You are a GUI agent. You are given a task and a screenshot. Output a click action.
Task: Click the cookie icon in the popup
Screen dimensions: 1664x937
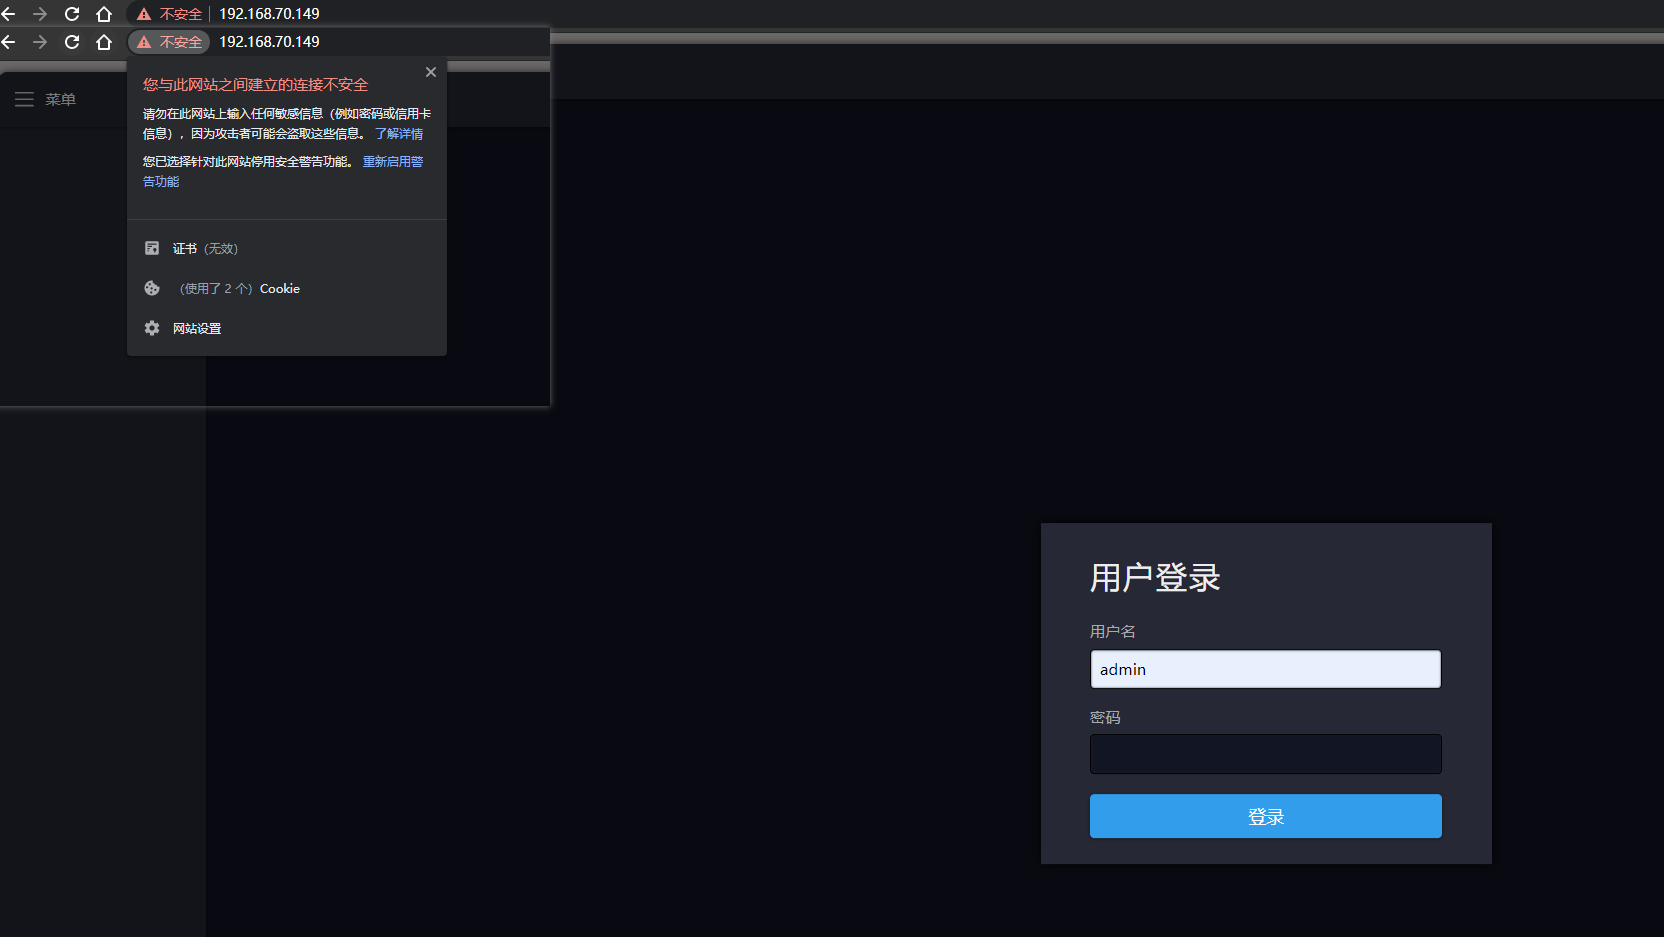coord(152,288)
